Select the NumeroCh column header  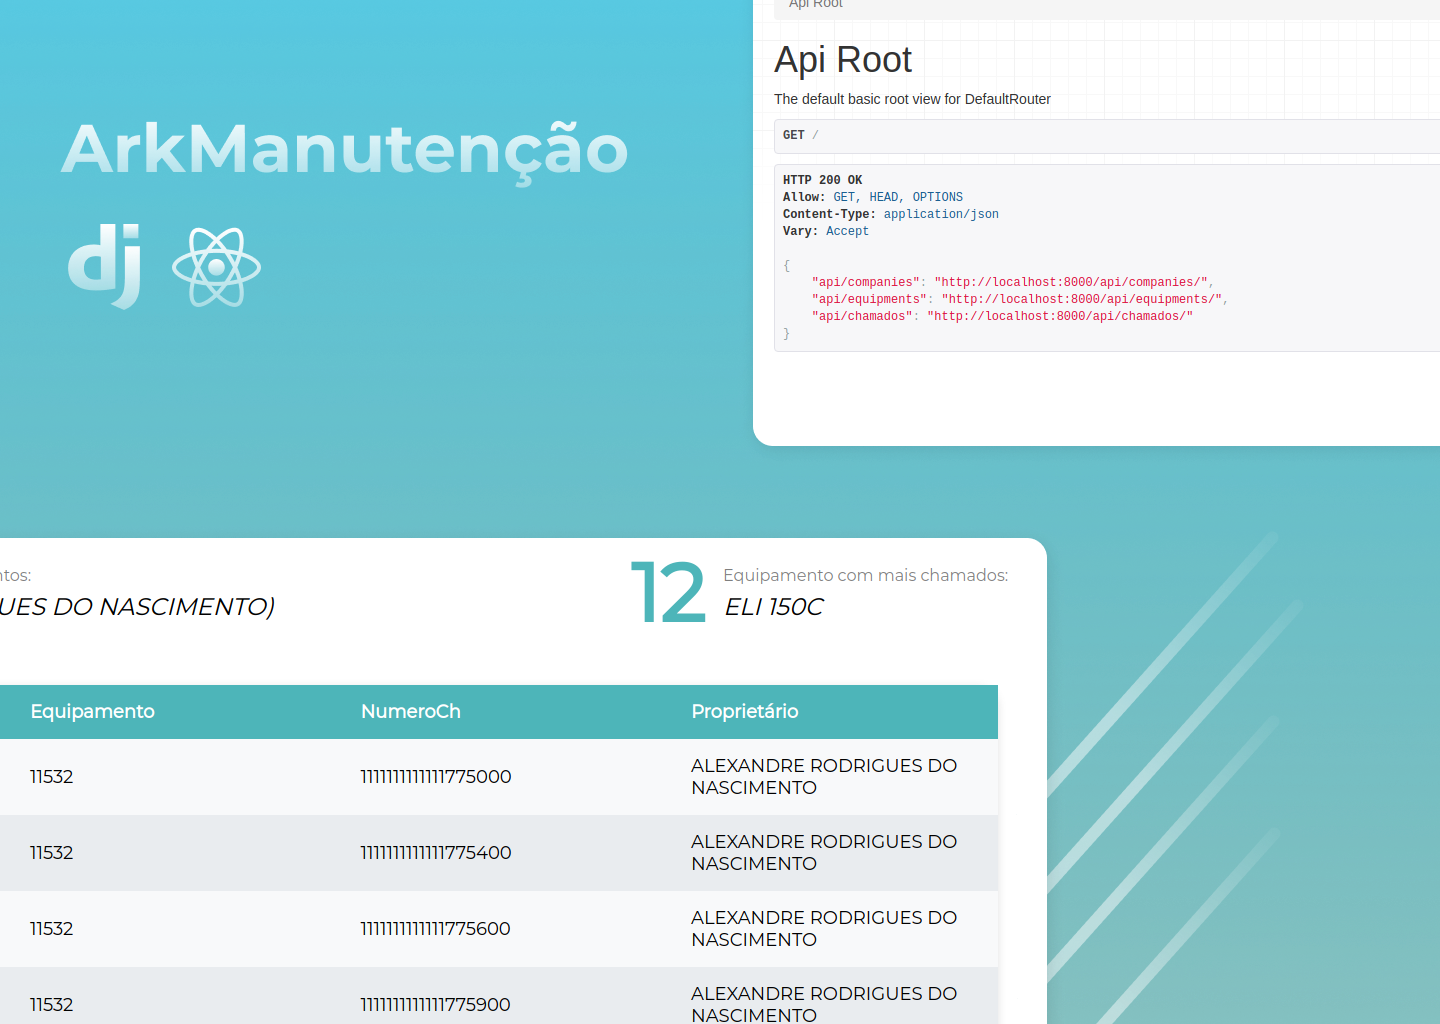tap(411, 711)
